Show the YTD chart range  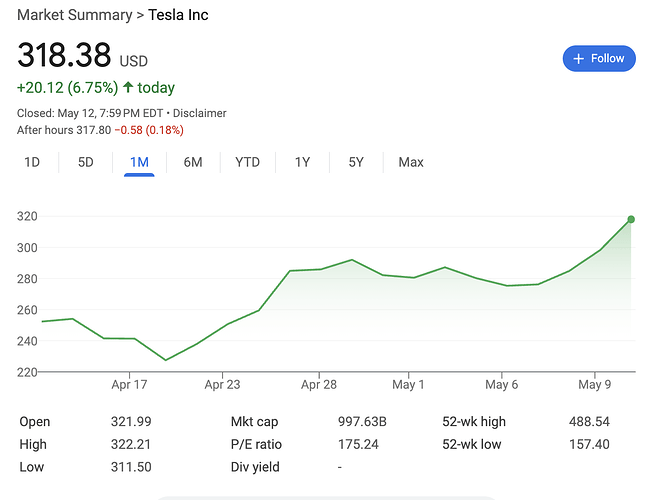coord(247,162)
